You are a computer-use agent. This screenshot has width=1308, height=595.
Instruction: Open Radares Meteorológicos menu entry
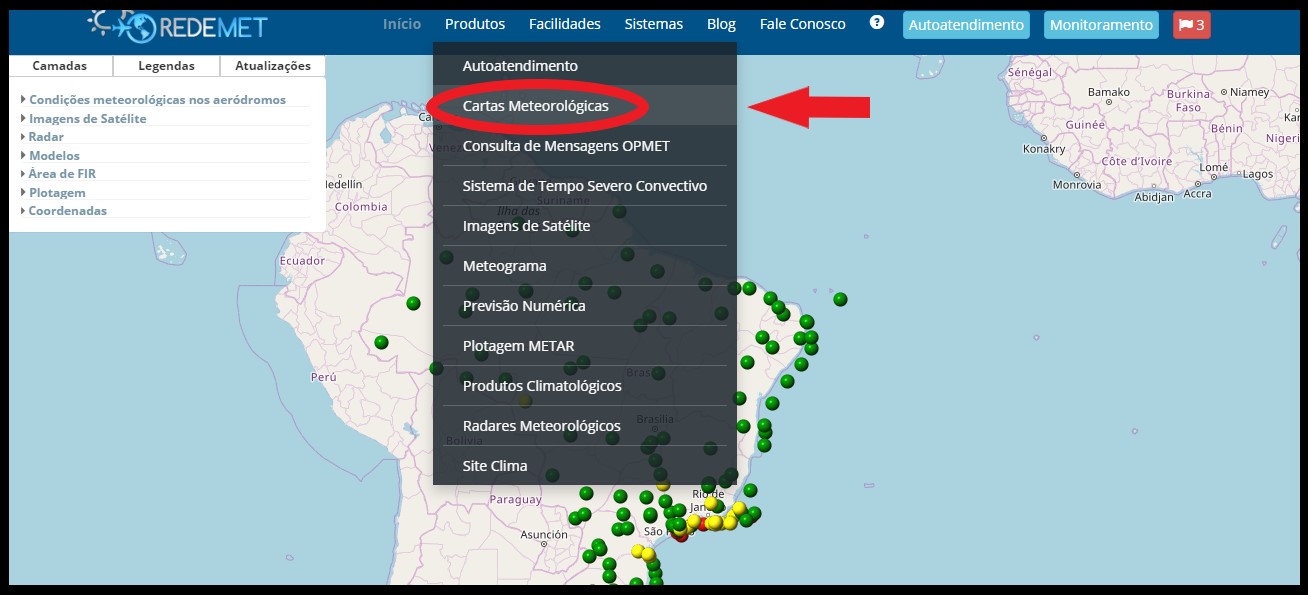pos(541,426)
